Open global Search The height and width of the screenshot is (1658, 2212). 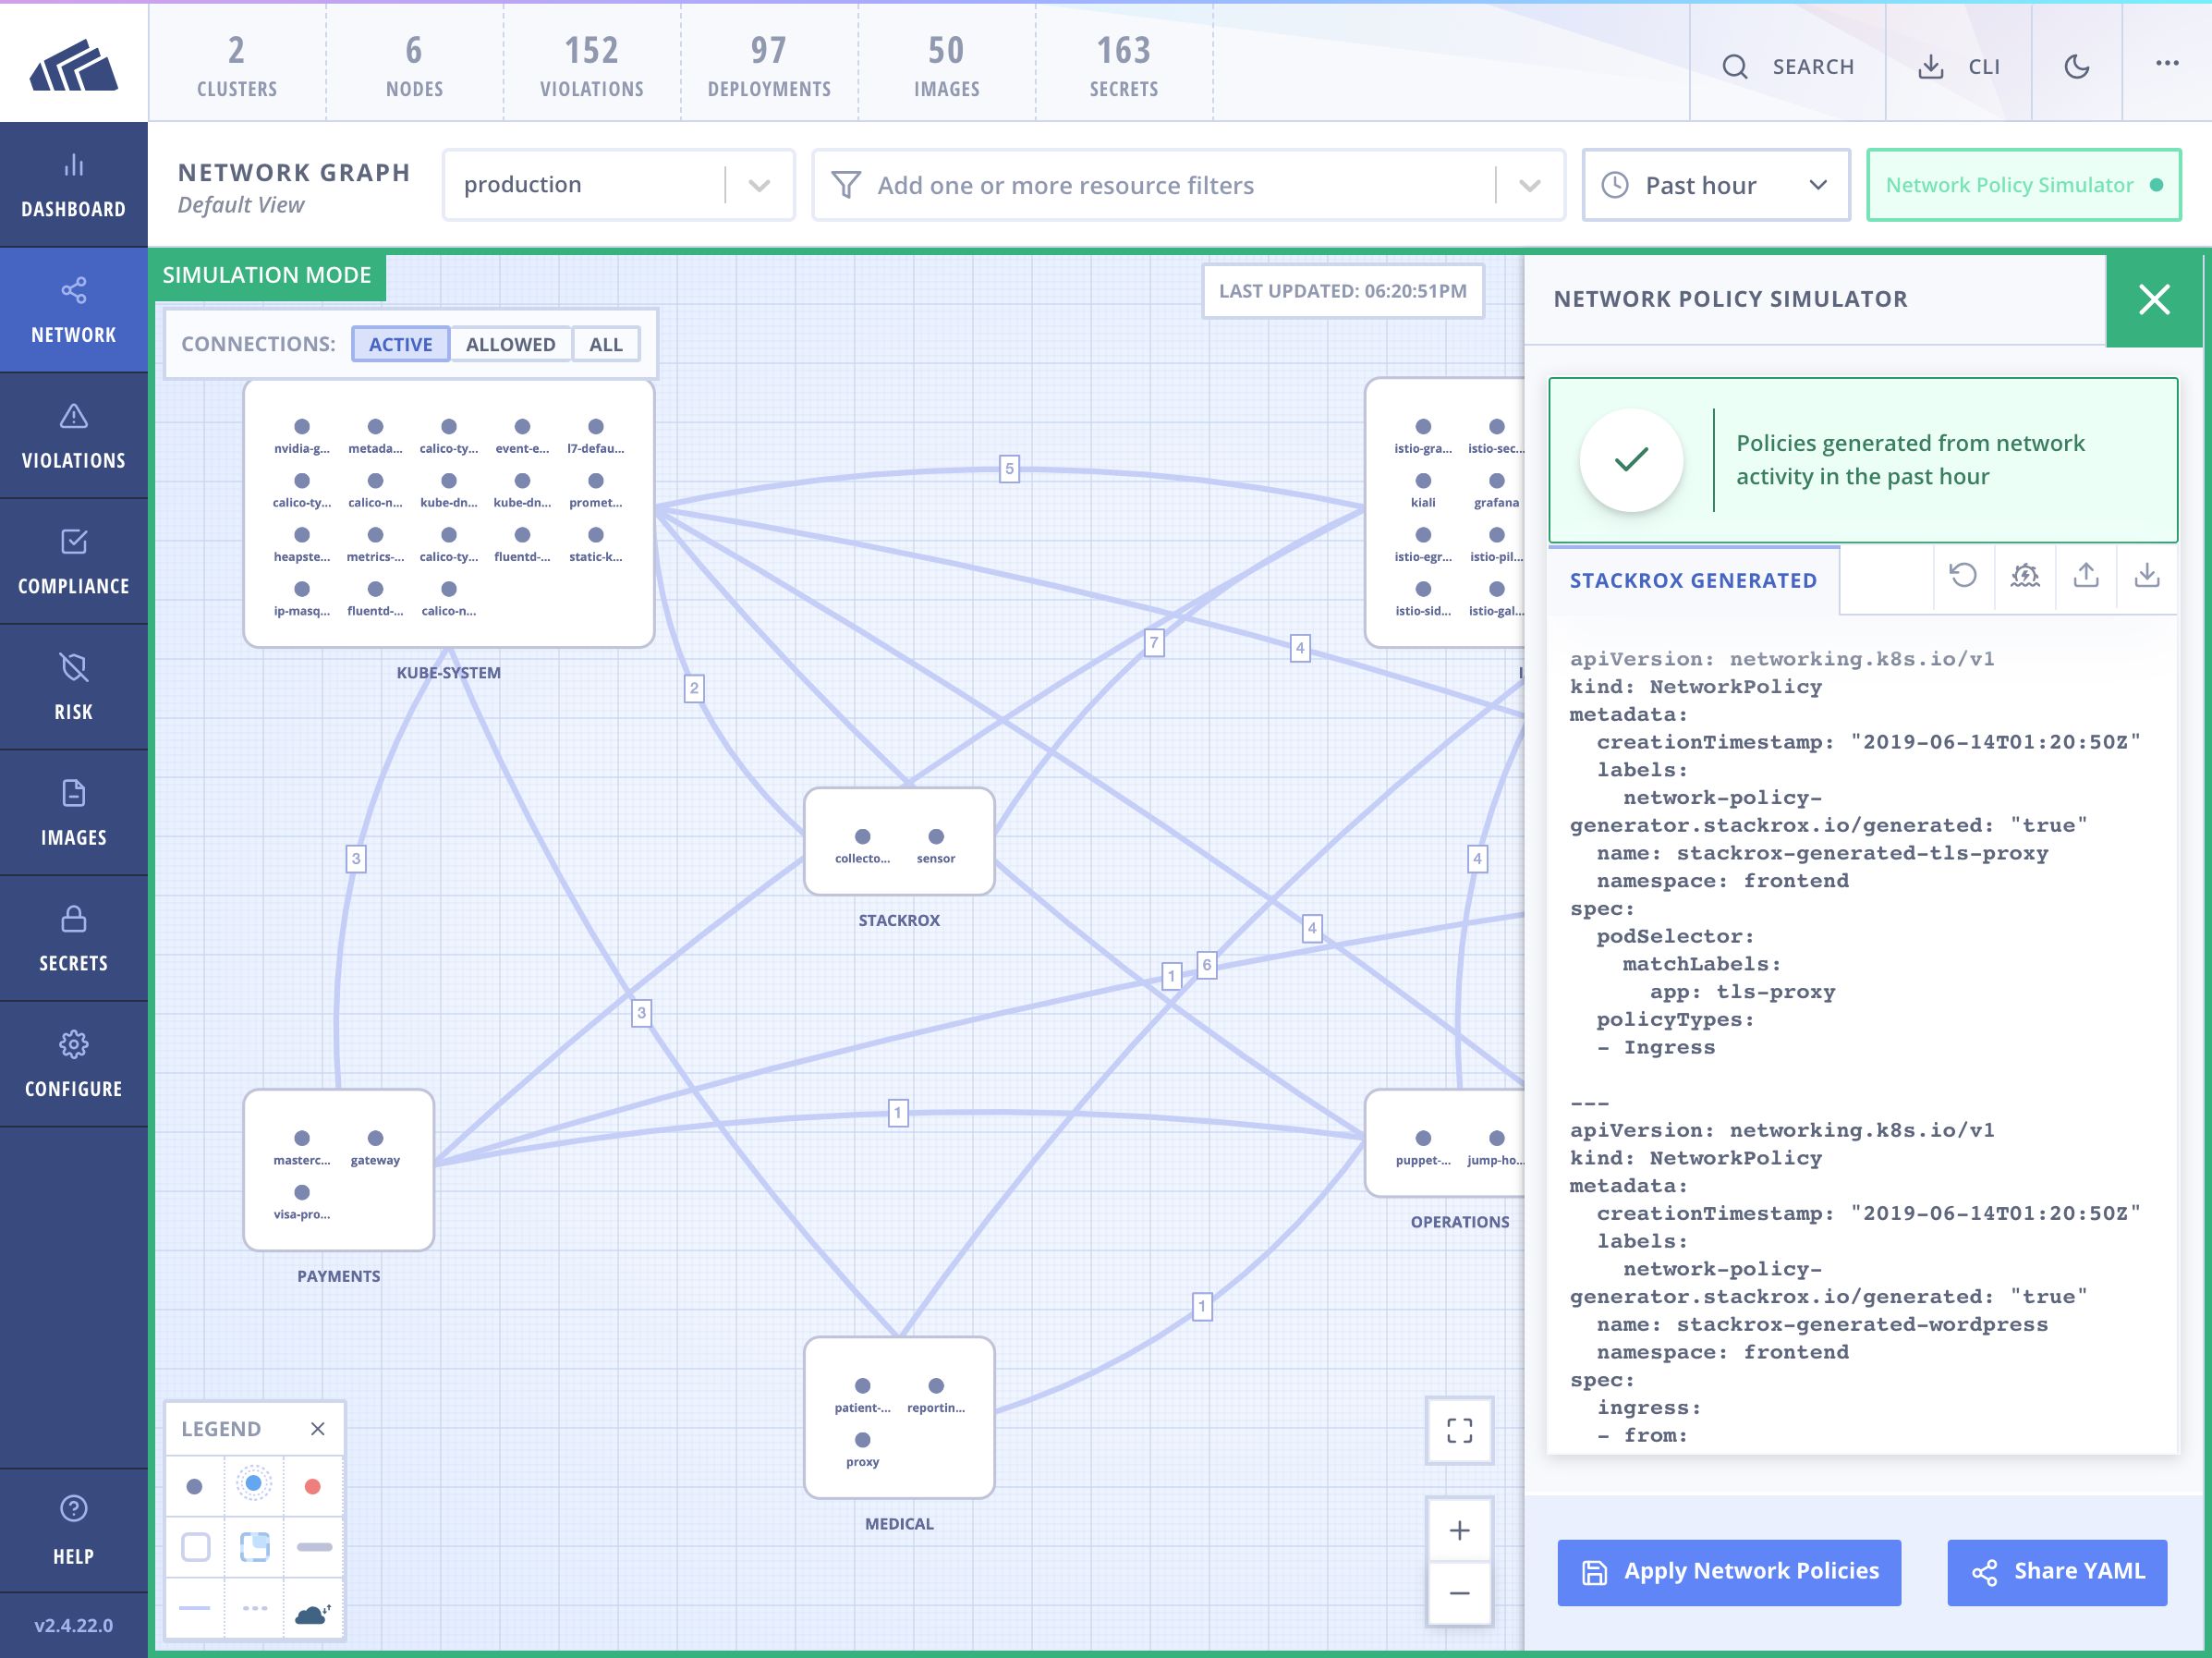point(1788,66)
